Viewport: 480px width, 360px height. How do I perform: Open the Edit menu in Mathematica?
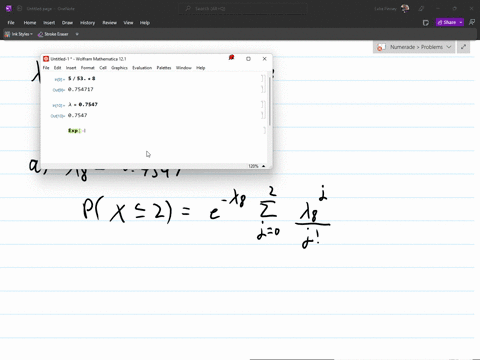click(58, 68)
